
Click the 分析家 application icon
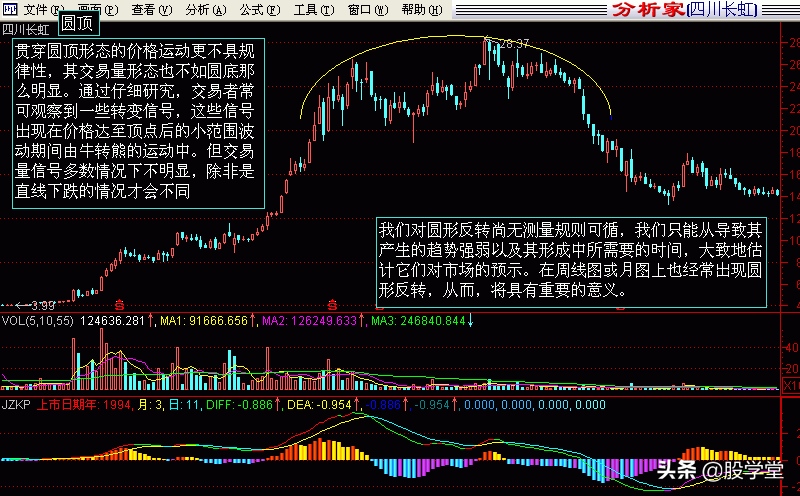click(x=10, y=9)
